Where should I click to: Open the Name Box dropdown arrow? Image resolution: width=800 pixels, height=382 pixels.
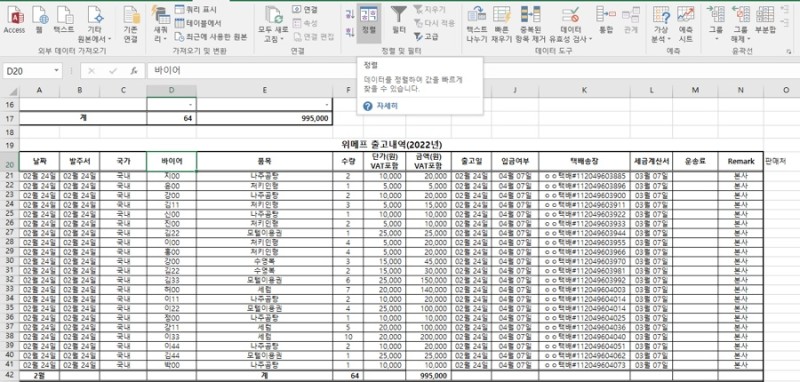(x=56, y=71)
